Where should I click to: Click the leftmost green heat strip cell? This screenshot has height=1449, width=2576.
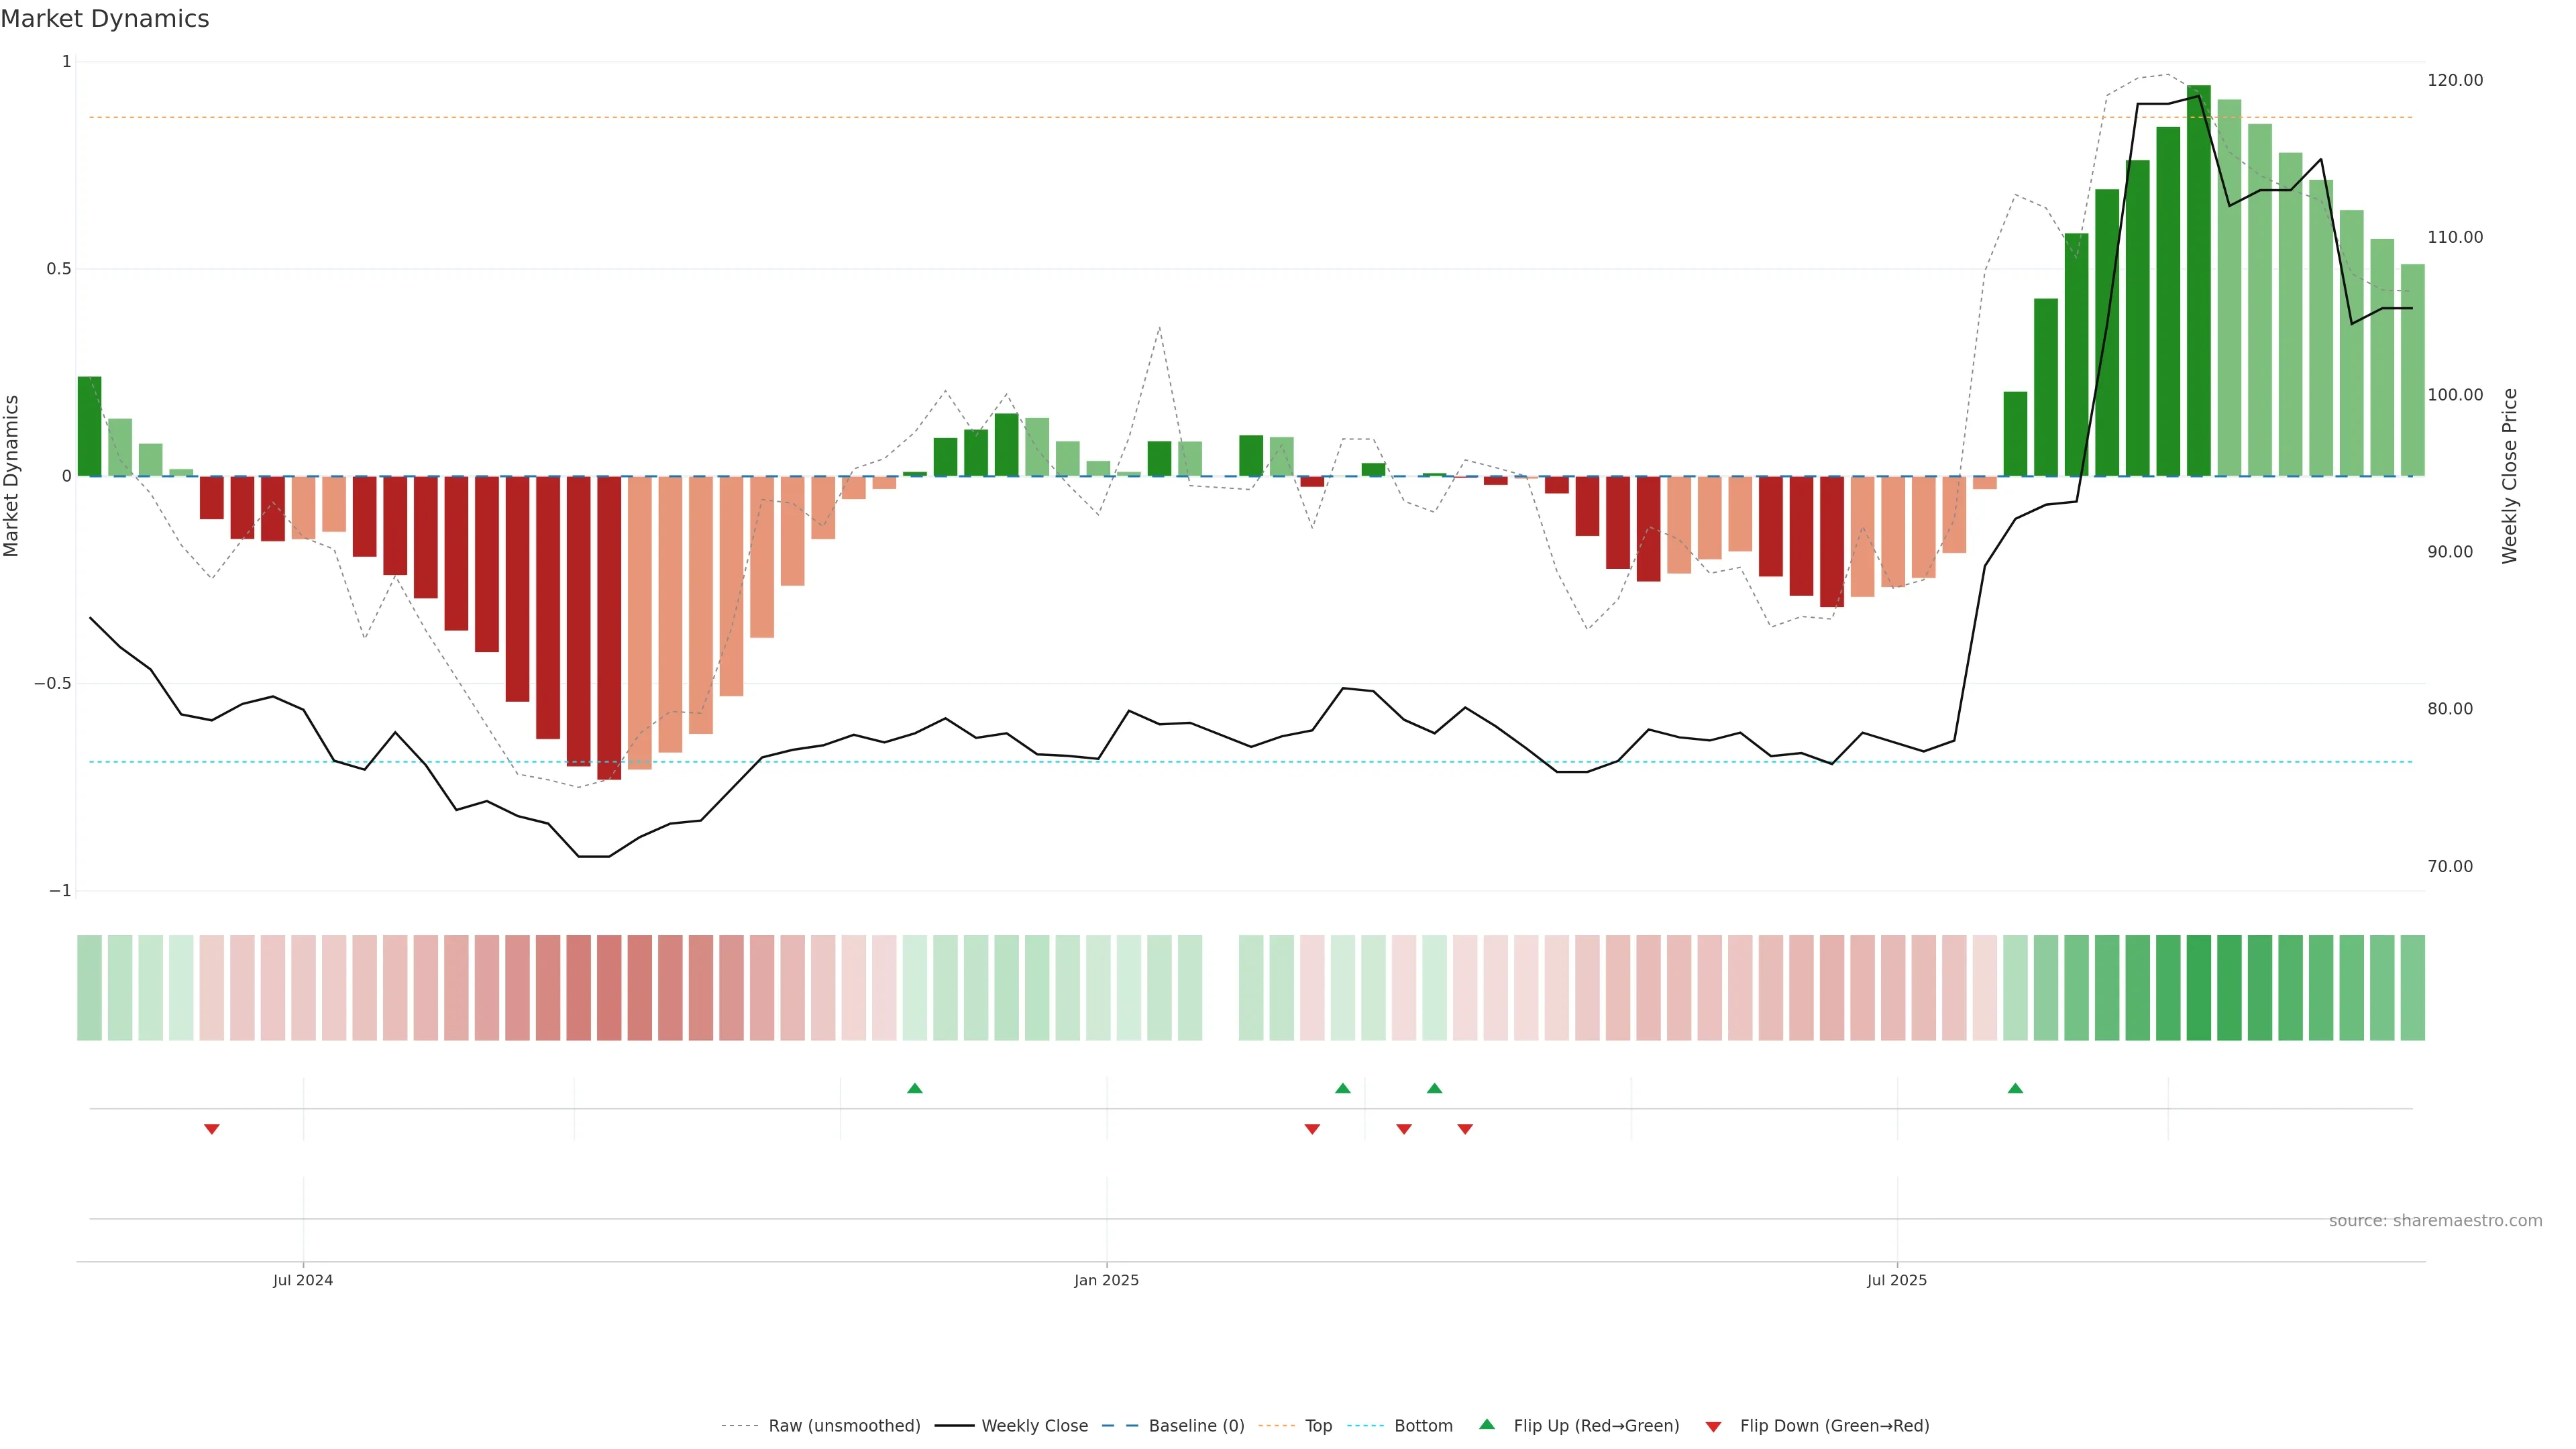click(90, 987)
